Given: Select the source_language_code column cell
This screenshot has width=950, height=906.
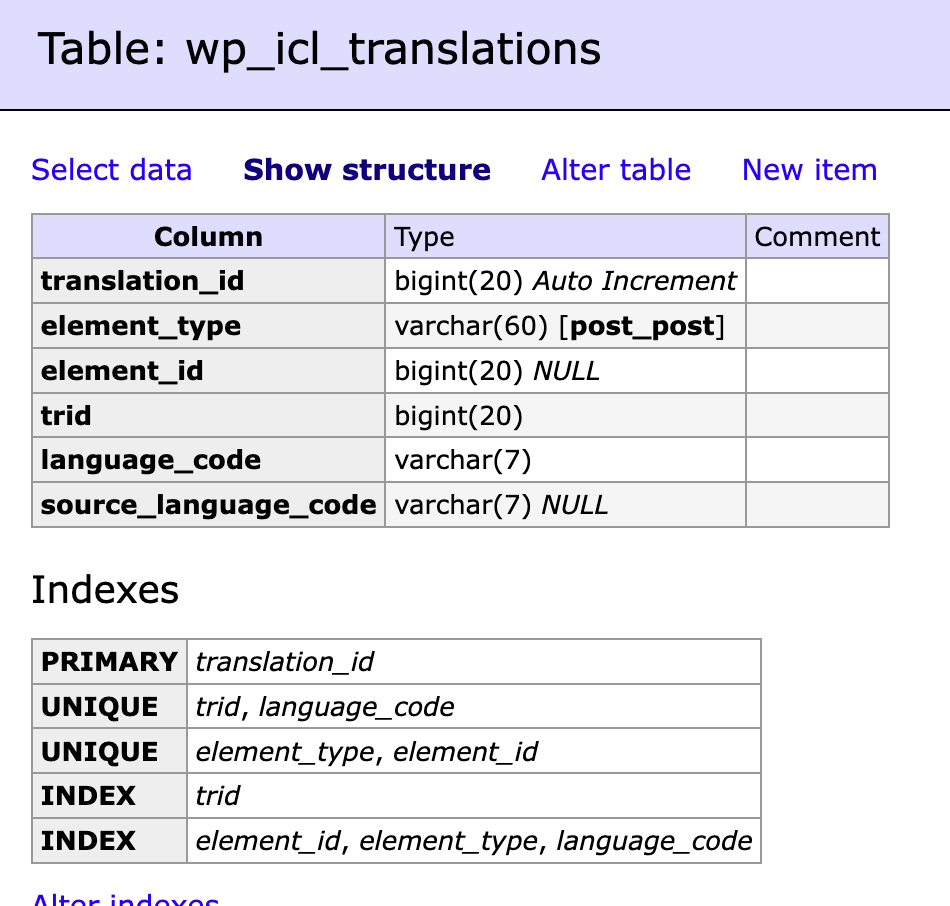Looking at the screenshot, I should (x=208, y=505).
